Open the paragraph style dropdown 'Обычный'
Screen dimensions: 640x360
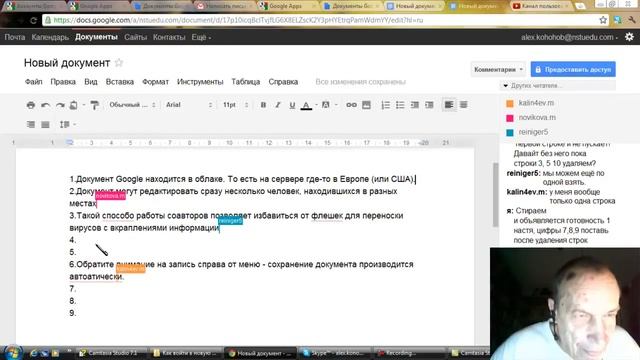tap(132, 105)
